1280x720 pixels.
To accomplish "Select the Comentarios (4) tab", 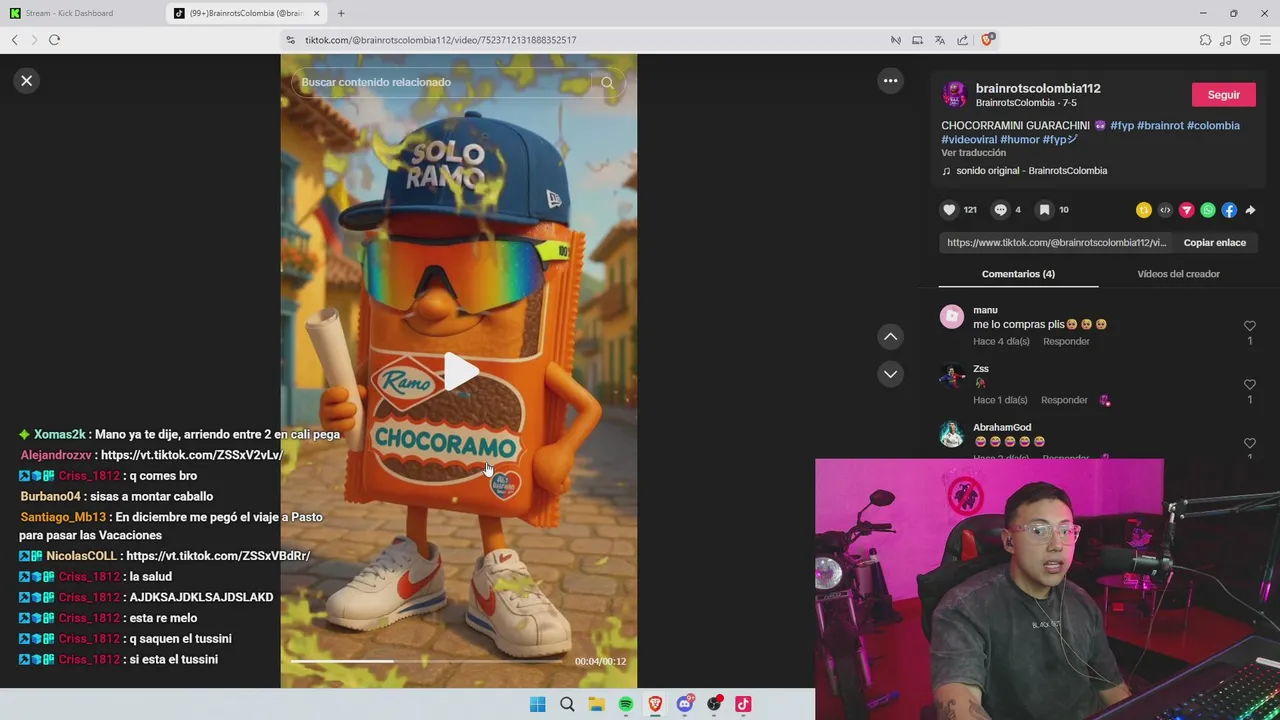I will pyautogui.click(x=1018, y=274).
